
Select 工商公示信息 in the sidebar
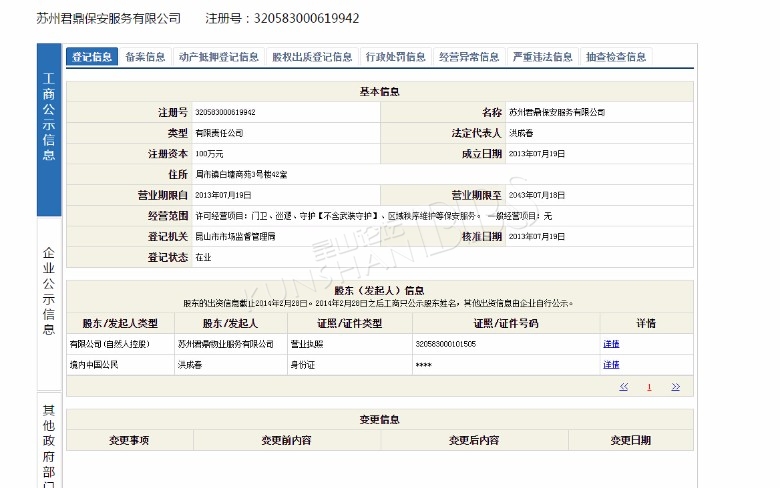pyautogui.click(x=49, y=129)
